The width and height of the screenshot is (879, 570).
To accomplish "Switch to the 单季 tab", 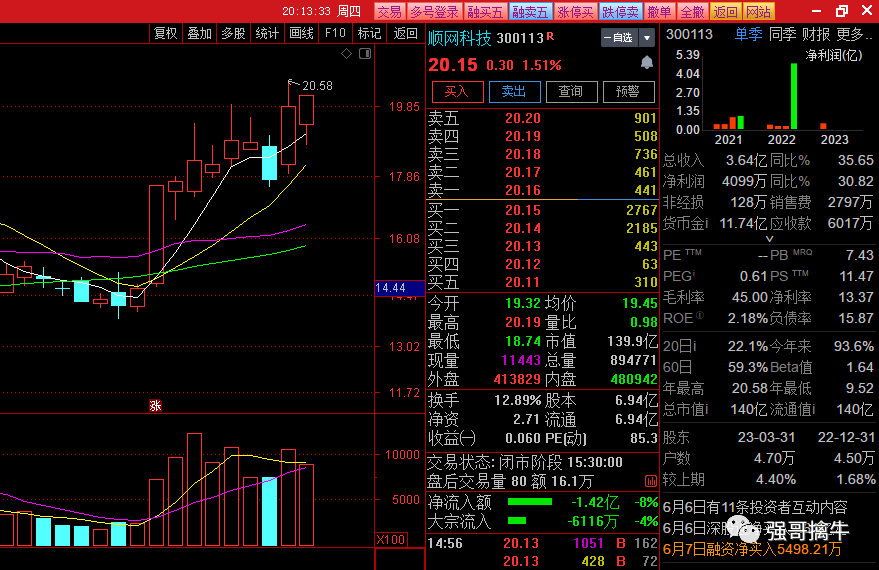I will (748, 35).
